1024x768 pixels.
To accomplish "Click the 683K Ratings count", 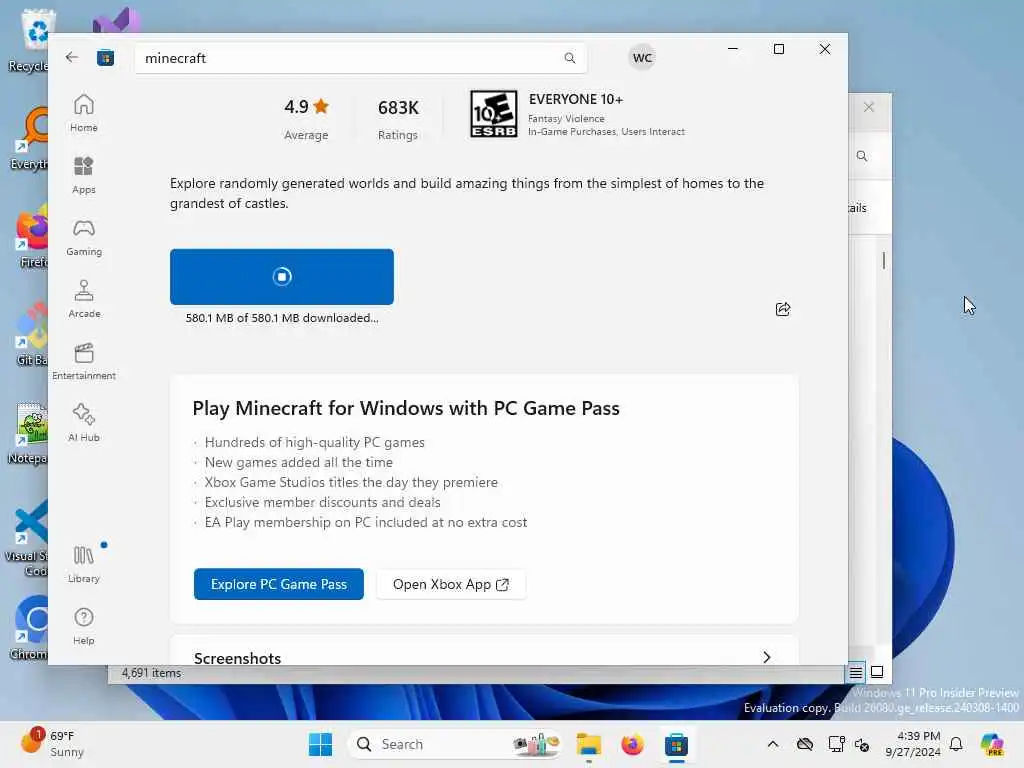I will point(398,119).
